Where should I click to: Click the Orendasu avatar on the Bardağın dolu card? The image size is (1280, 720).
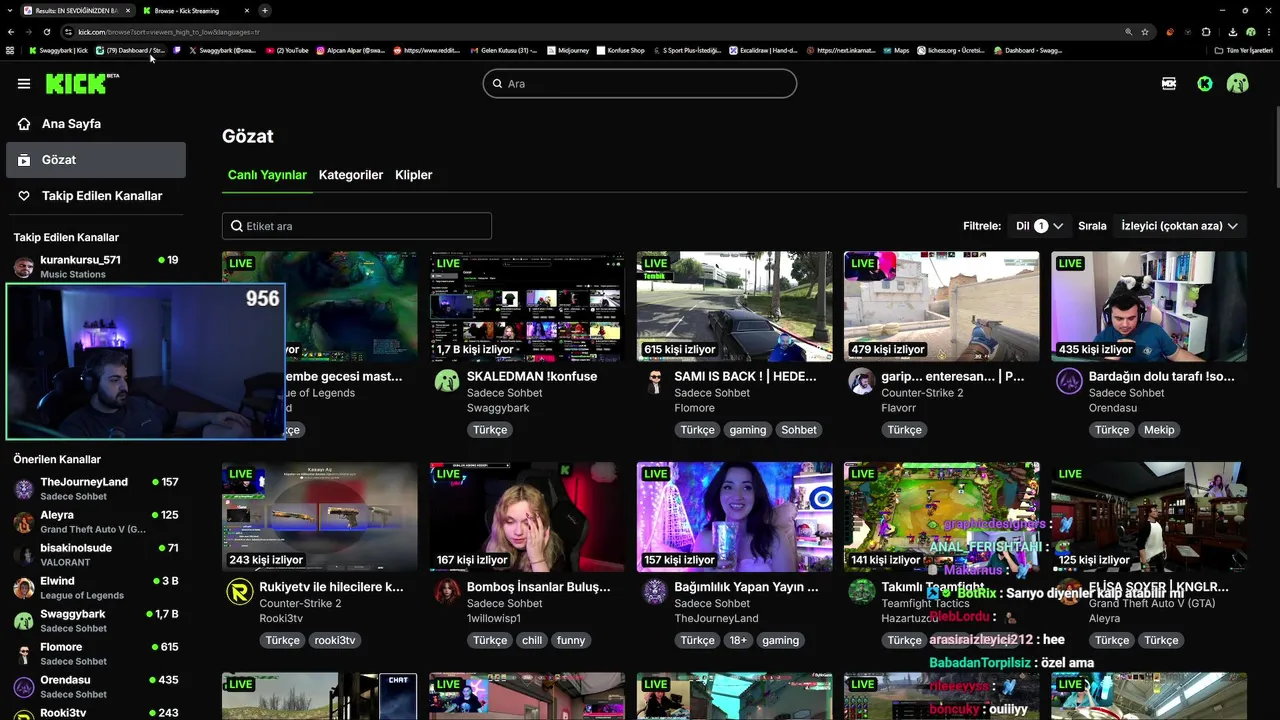[1069, 381]
